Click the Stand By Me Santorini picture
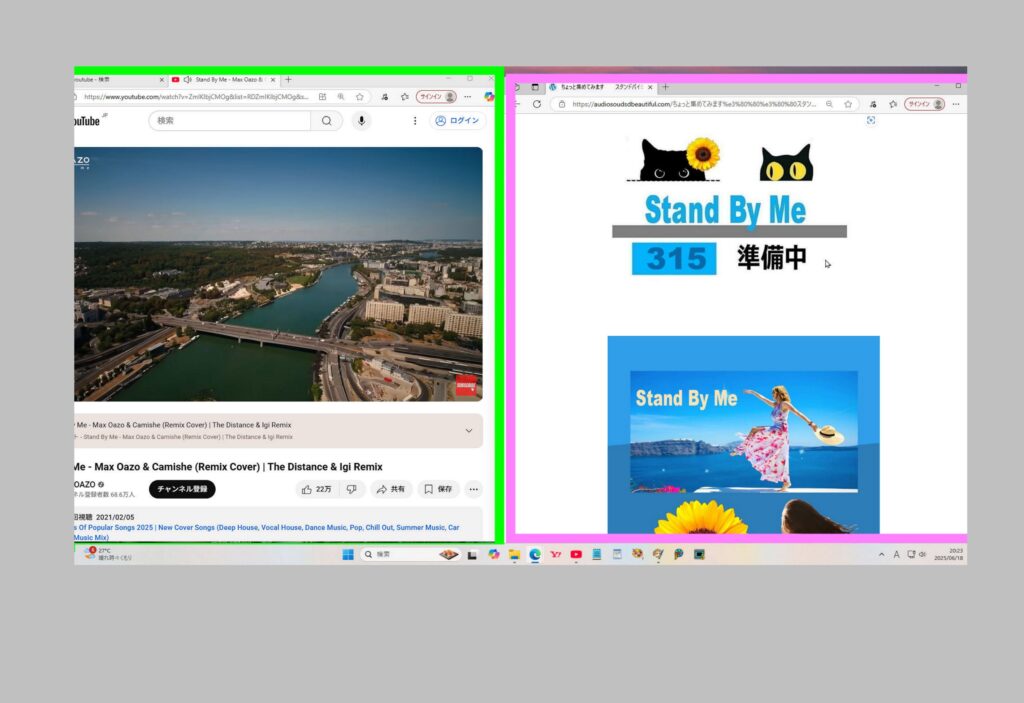 (x=744, y=432)
